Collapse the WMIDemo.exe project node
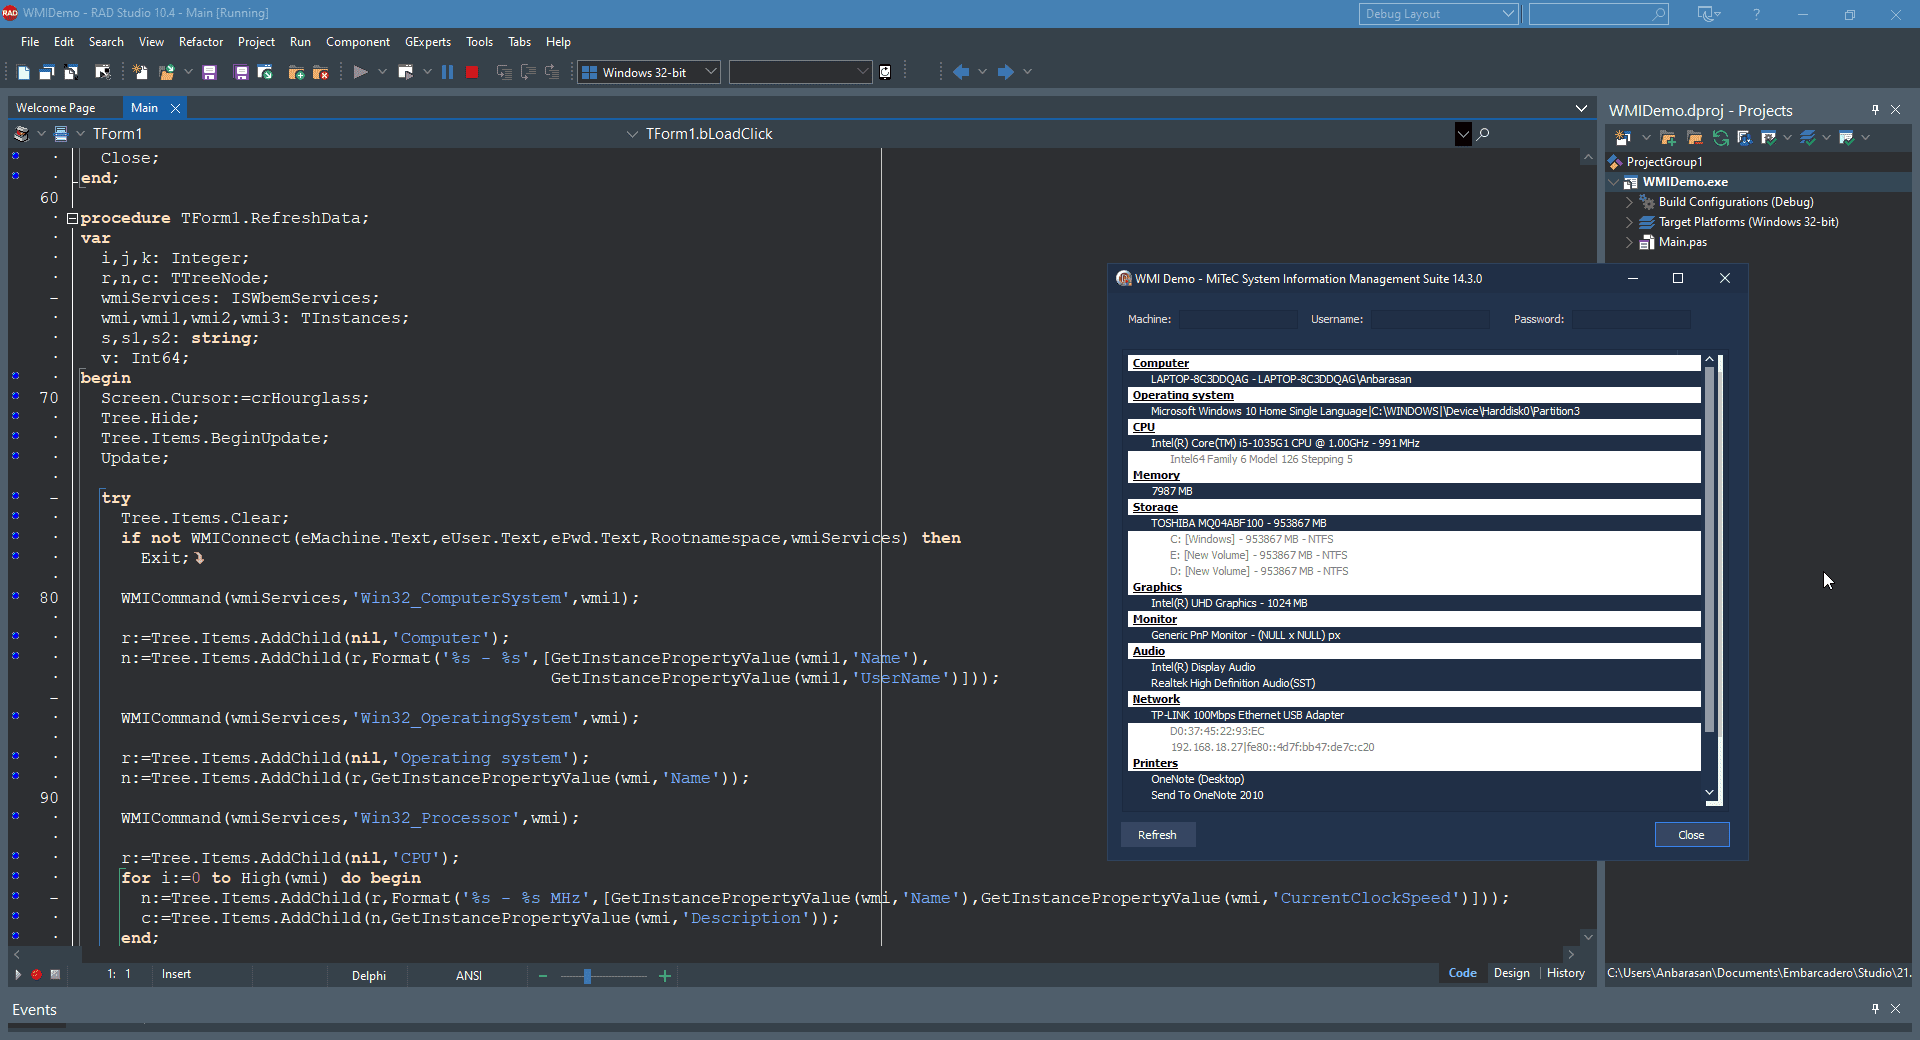 pyautogui.click(x=1614, y=182)
